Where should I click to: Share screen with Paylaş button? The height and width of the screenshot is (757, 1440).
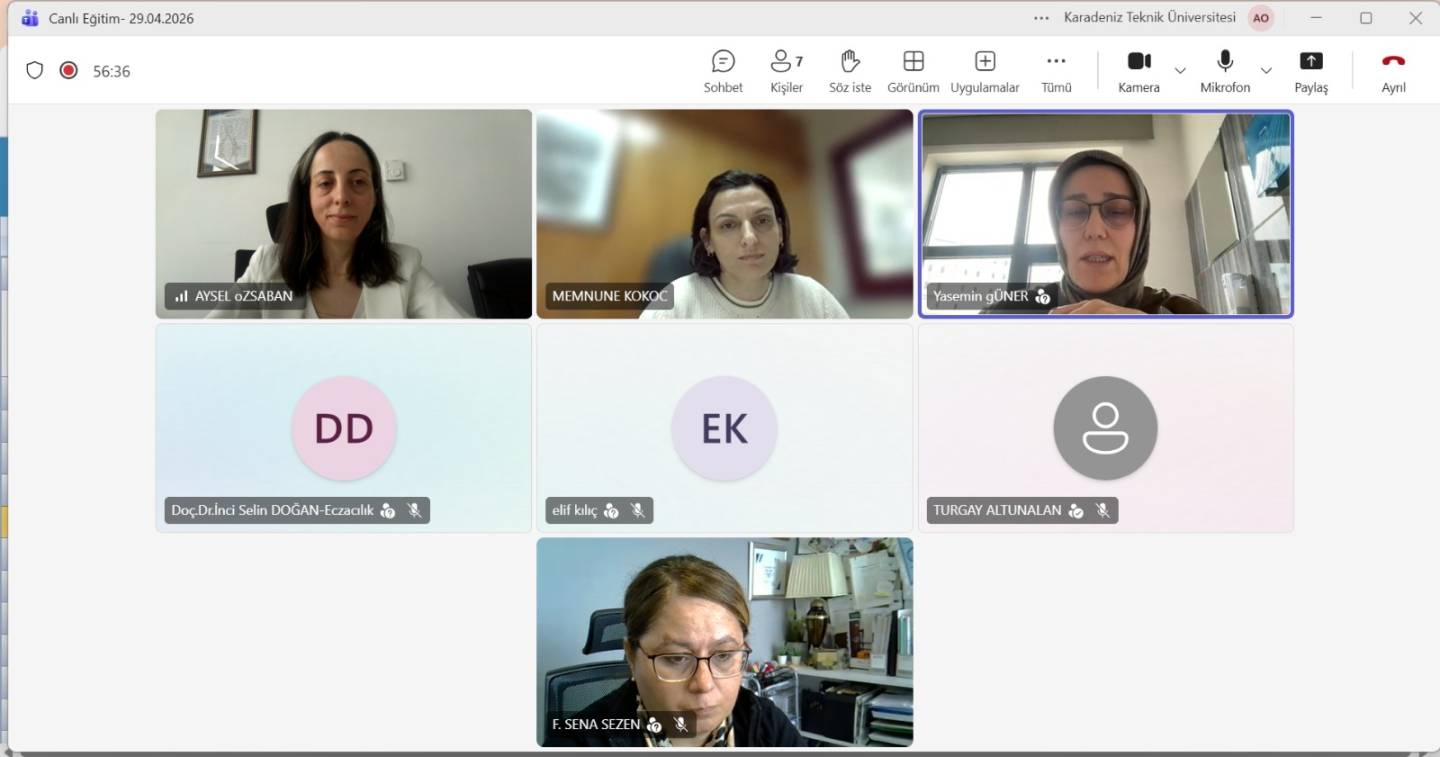pyautogui.click(x=1311, y=72)
